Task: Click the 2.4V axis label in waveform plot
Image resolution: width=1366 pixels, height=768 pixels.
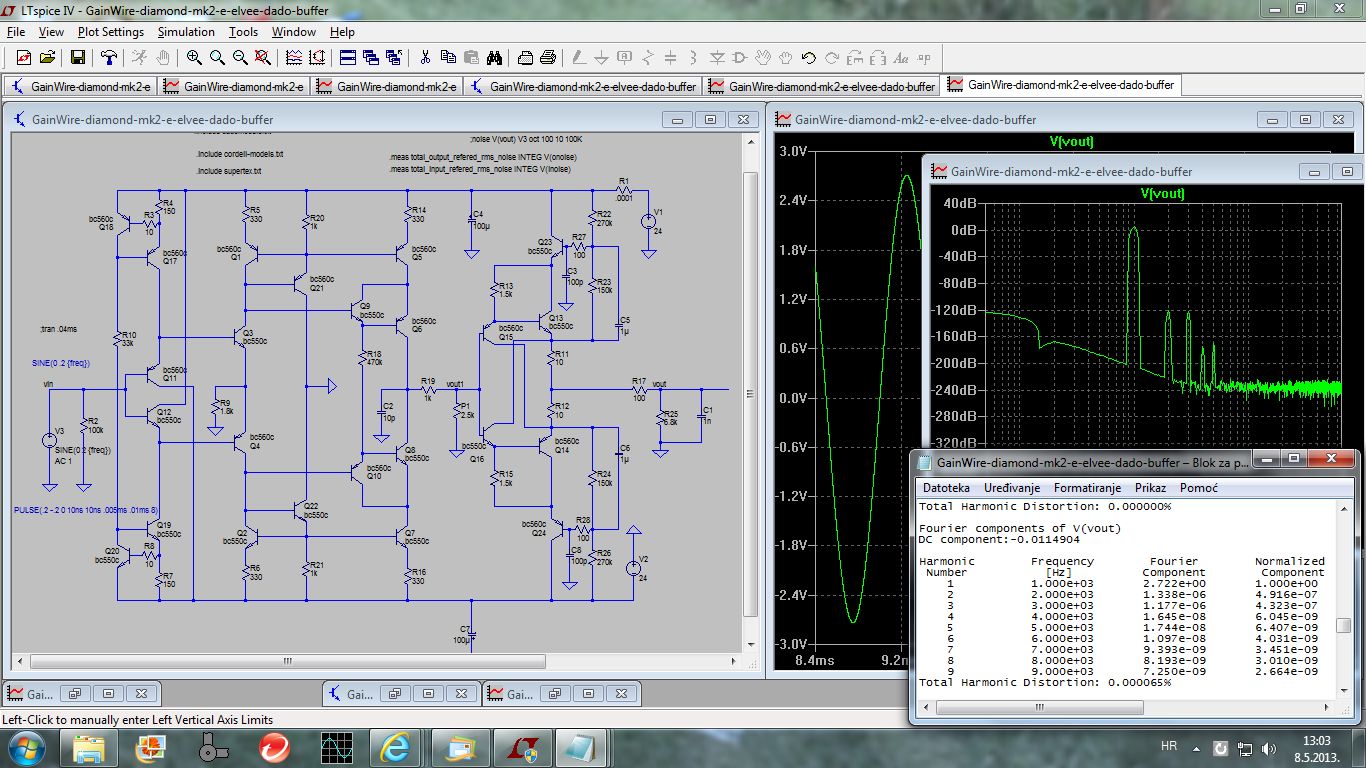Action: (x=792, y=200)
